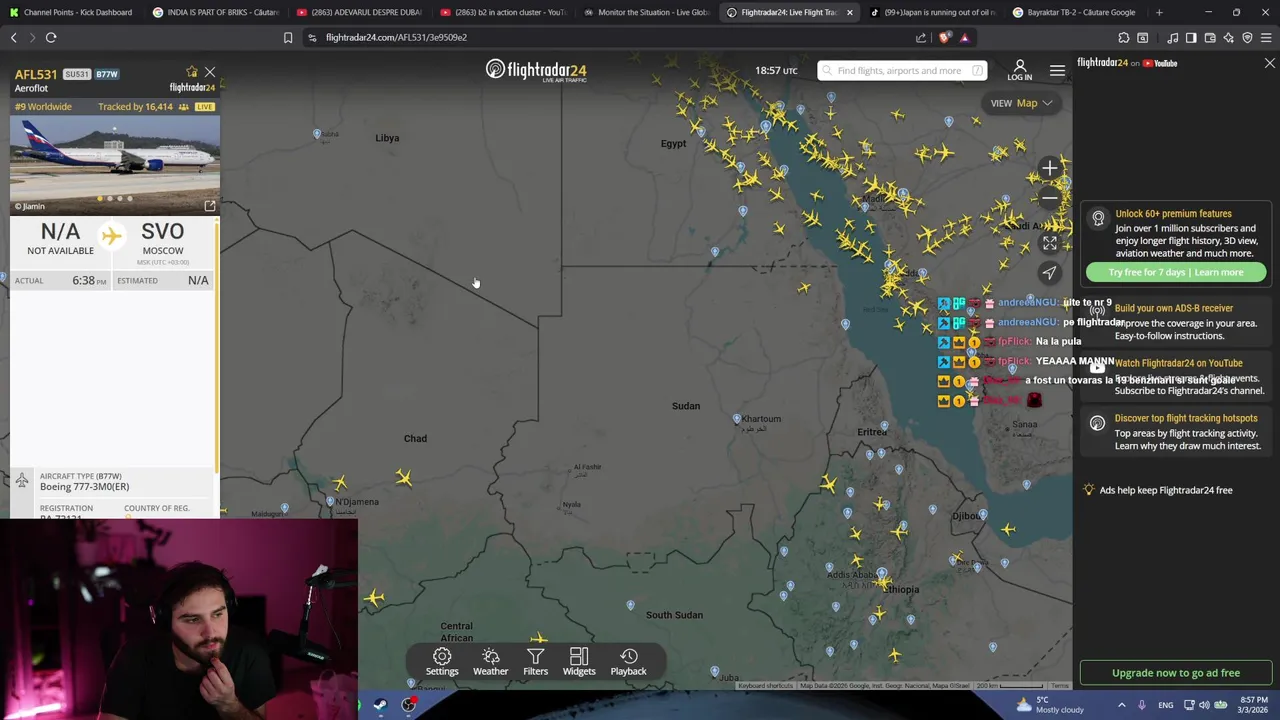Screen dimensions: 1280x720
Task: Open the Filters funnel tool
Action: (535, 661)
